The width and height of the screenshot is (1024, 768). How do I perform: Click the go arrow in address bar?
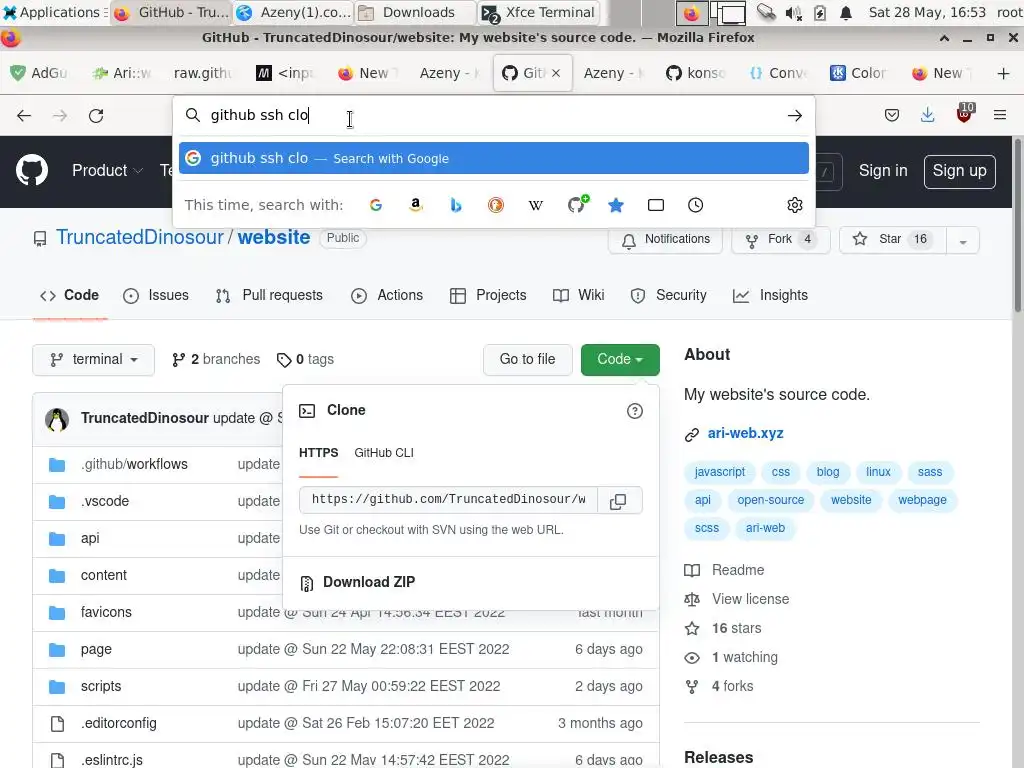coord(794,116)
